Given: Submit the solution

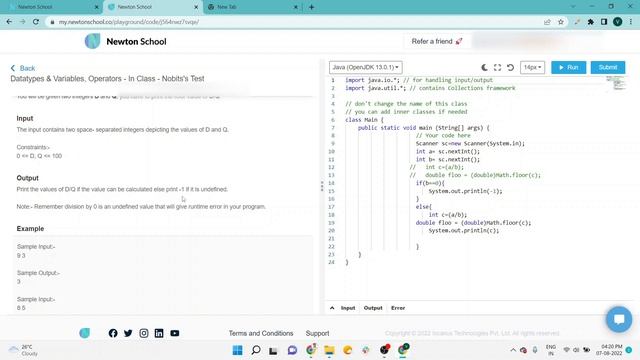Looking at the screenshot, I should pyautogui.click(x=608, y=67).
